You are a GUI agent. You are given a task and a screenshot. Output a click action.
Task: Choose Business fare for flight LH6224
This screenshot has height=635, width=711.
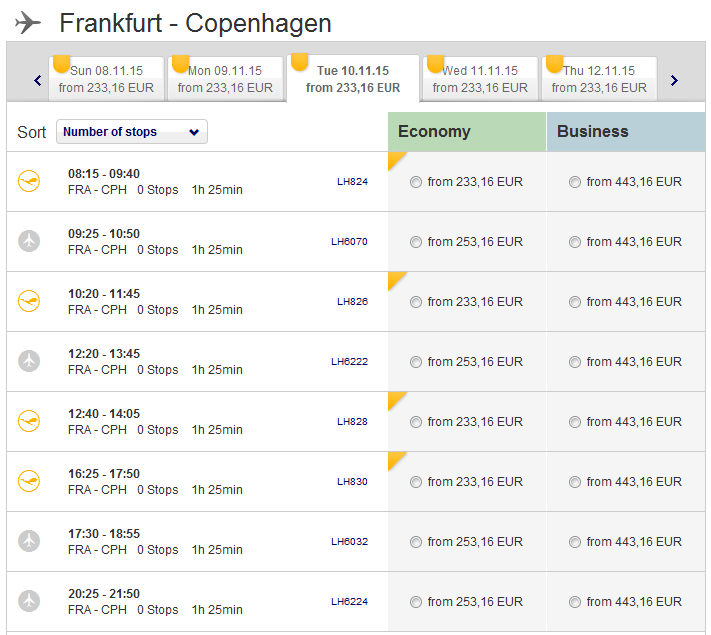(x=575, y=602)
